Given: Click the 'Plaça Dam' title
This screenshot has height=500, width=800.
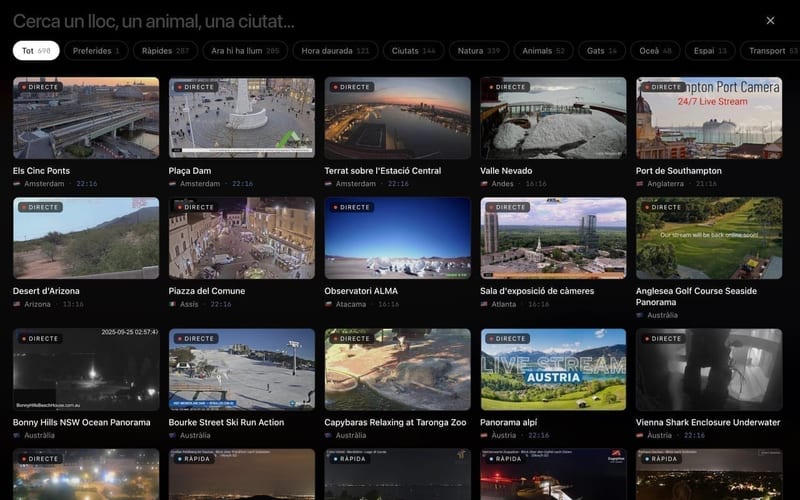Looking at the screenshot, I should coord(190,171).
